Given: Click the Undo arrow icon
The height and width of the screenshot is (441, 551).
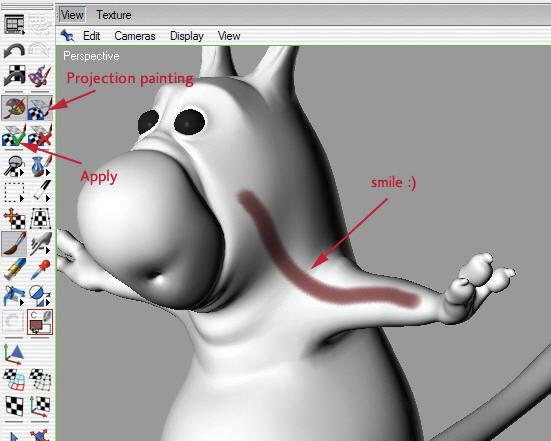Looking at the screenshot, I should [x=14, y=51].
